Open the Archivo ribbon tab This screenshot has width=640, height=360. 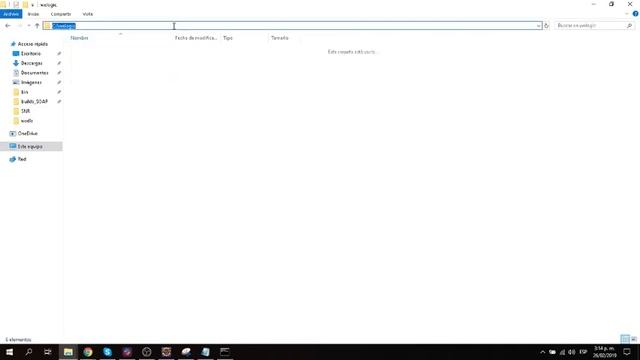11,14
